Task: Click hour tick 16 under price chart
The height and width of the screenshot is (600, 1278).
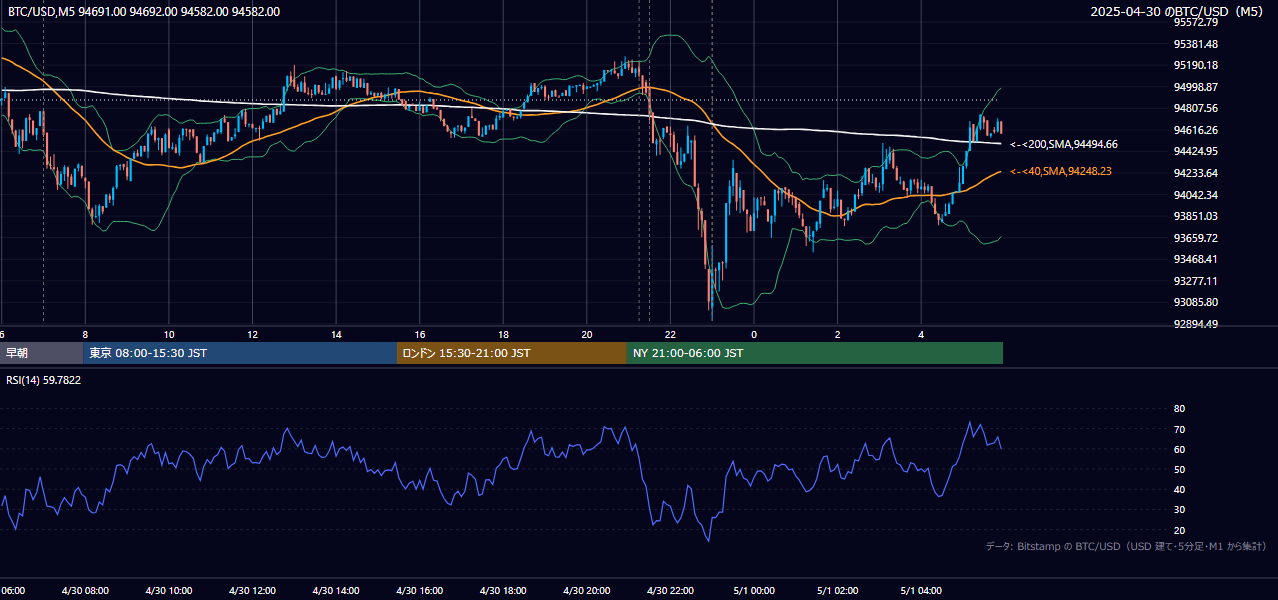Action: (420, 334)
